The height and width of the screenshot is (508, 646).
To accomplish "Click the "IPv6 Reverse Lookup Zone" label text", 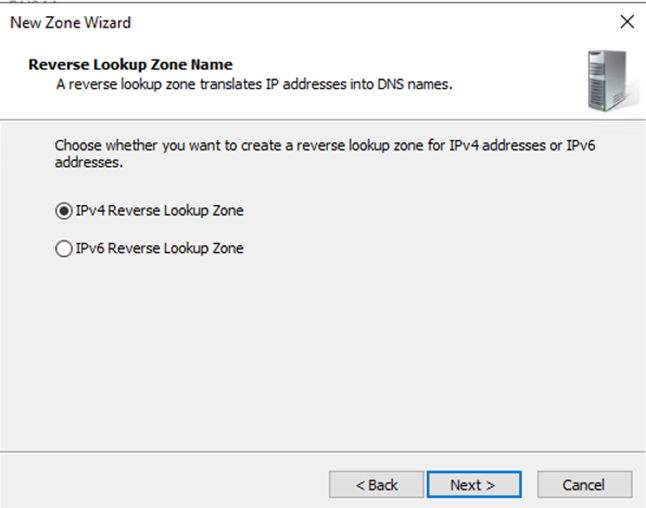I will 159,248.
